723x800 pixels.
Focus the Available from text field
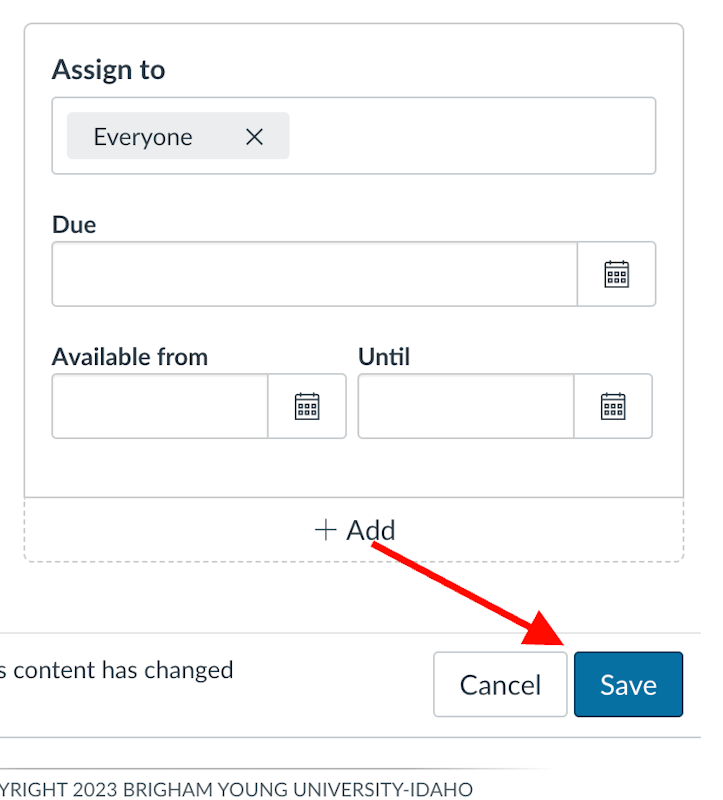tap(160, 406)
